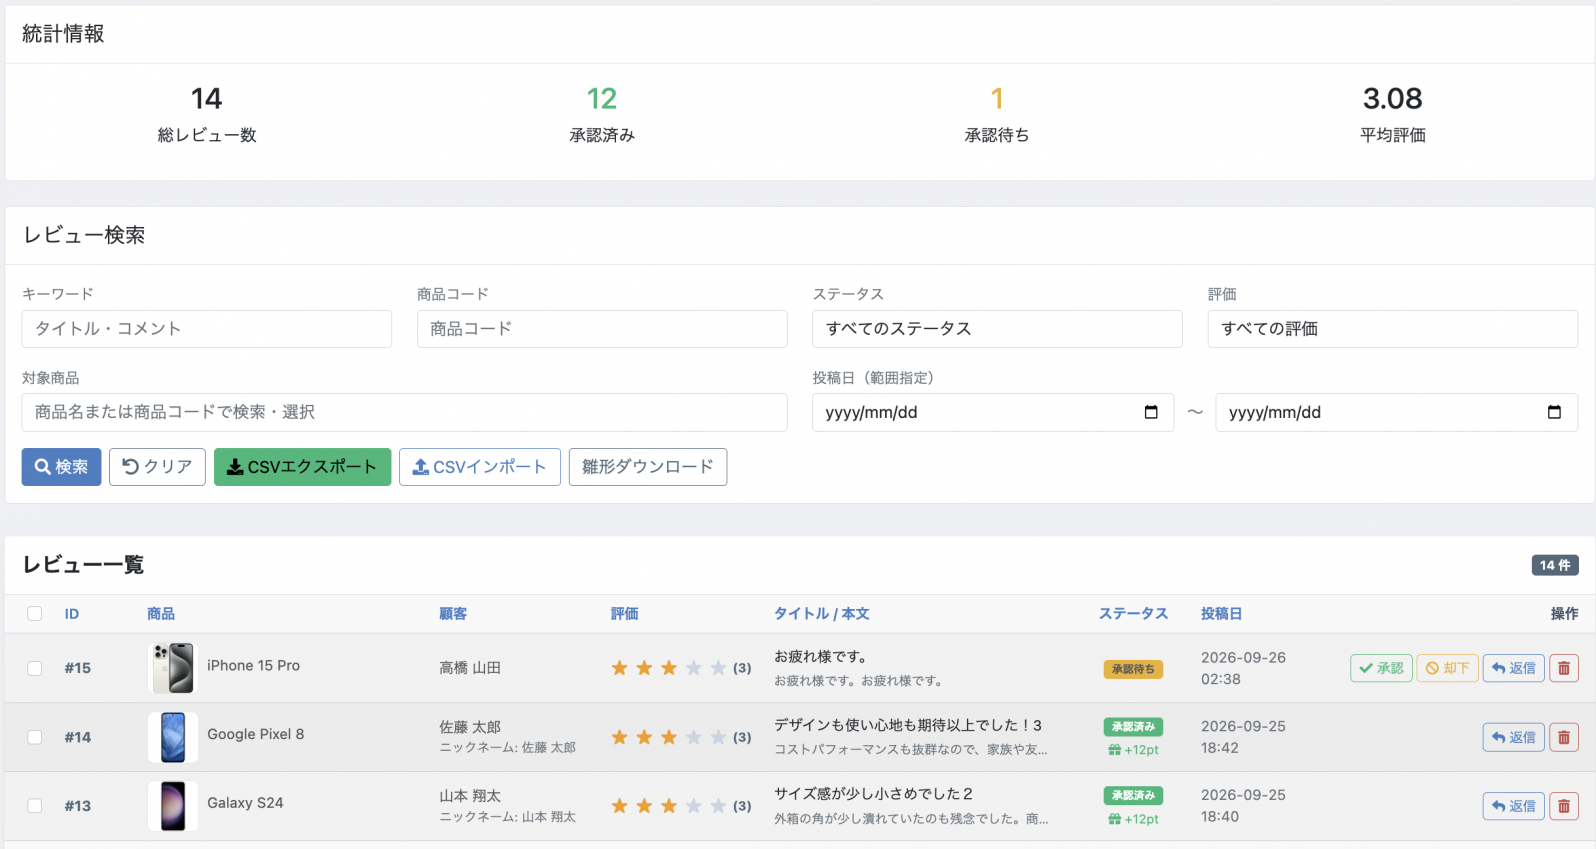Open the 評価 rating dropdown filter

[x=1392, y=329]
